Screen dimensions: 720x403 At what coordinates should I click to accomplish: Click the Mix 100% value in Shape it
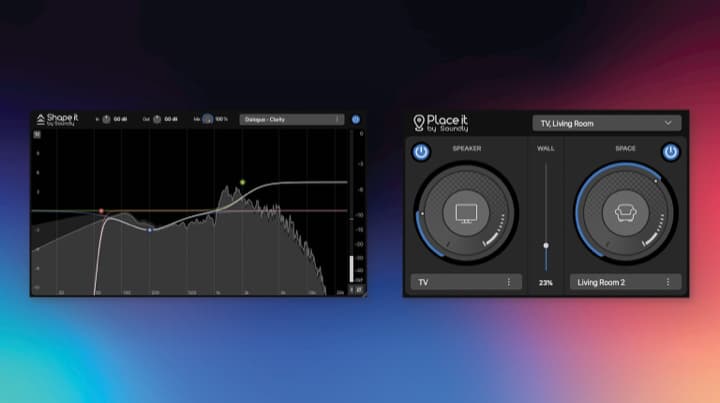(x=221, y=119)
